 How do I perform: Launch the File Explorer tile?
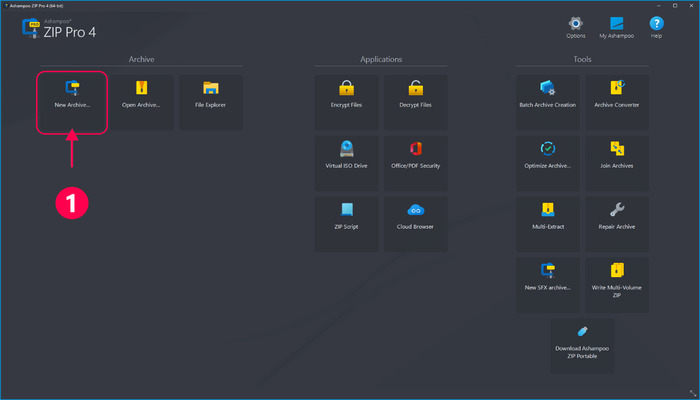pyautogui.click(x=211, y=102)
